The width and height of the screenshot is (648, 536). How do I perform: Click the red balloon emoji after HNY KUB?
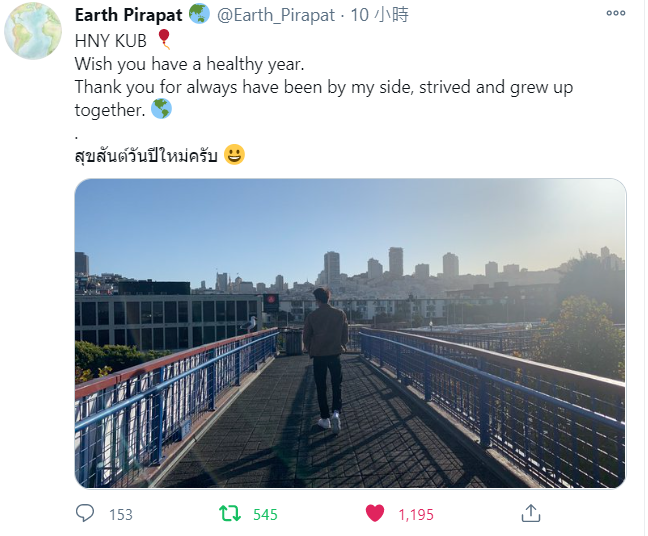pos(164,39)
